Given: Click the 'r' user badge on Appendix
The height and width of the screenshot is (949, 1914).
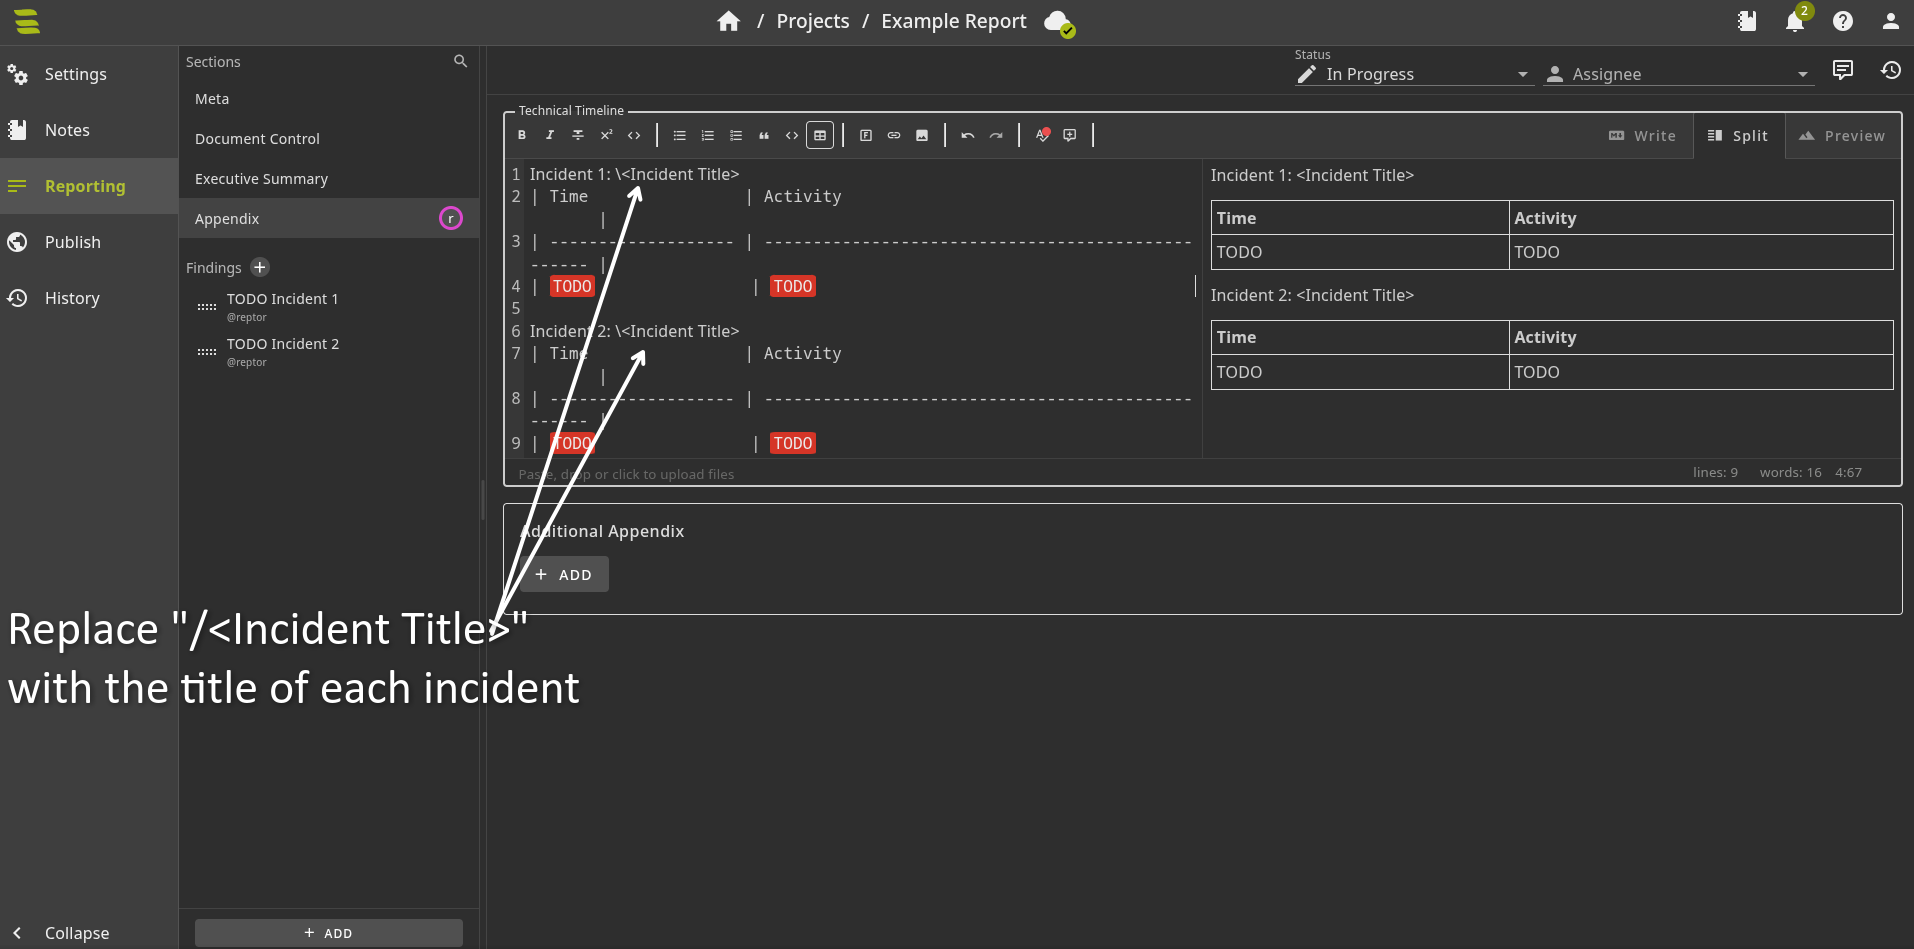Looking at the screenshot, I should click(x=451, y=218).
